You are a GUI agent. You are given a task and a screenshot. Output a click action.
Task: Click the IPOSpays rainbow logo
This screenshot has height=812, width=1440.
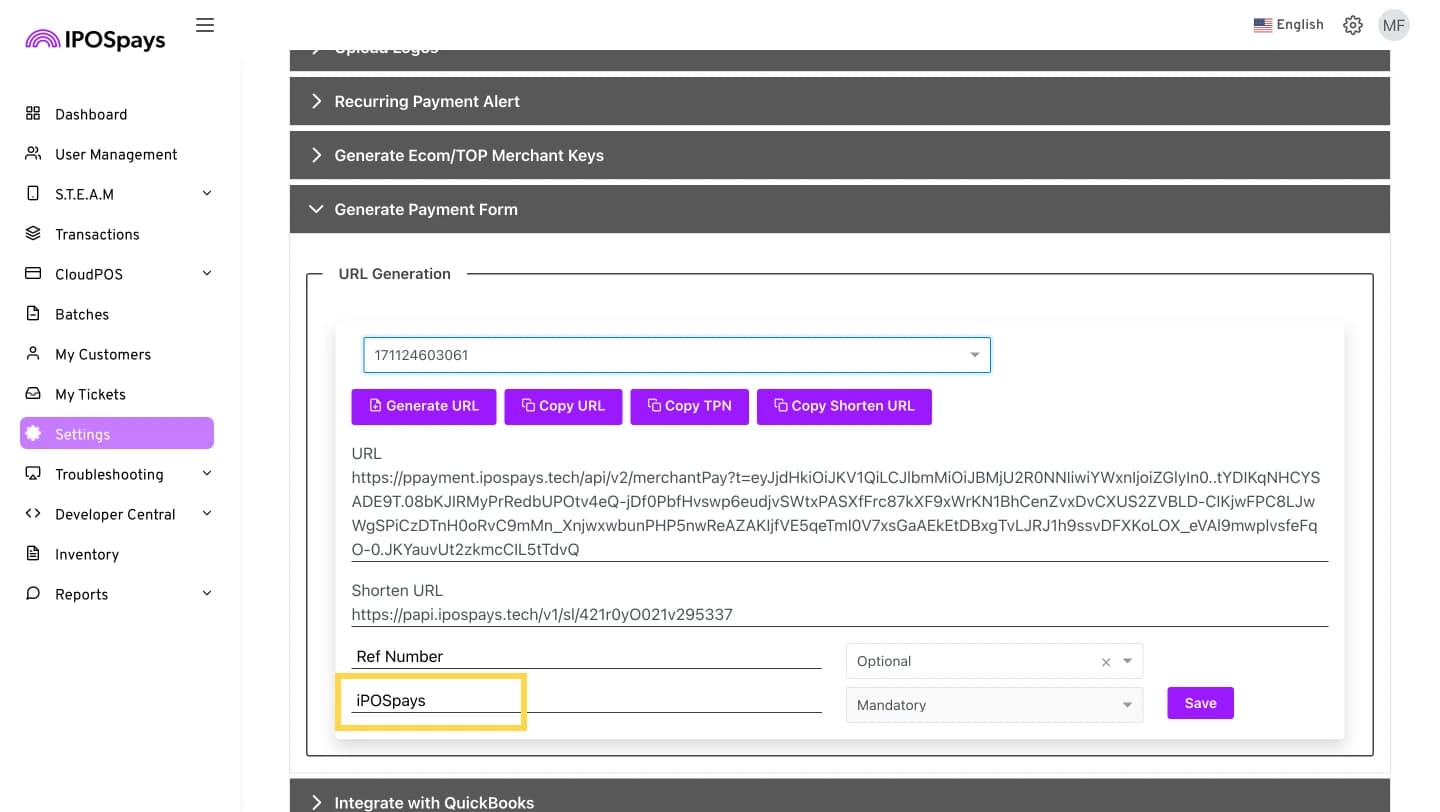95,39
